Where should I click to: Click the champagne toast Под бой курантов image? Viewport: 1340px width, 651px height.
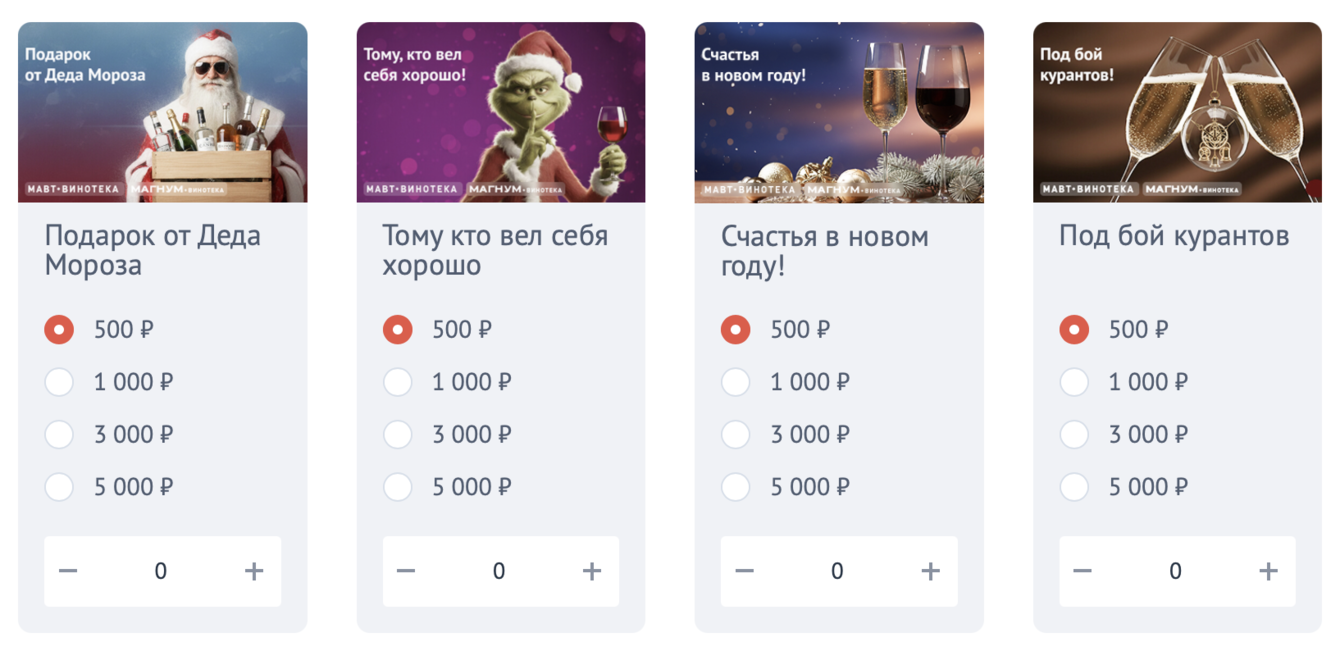1177,112
